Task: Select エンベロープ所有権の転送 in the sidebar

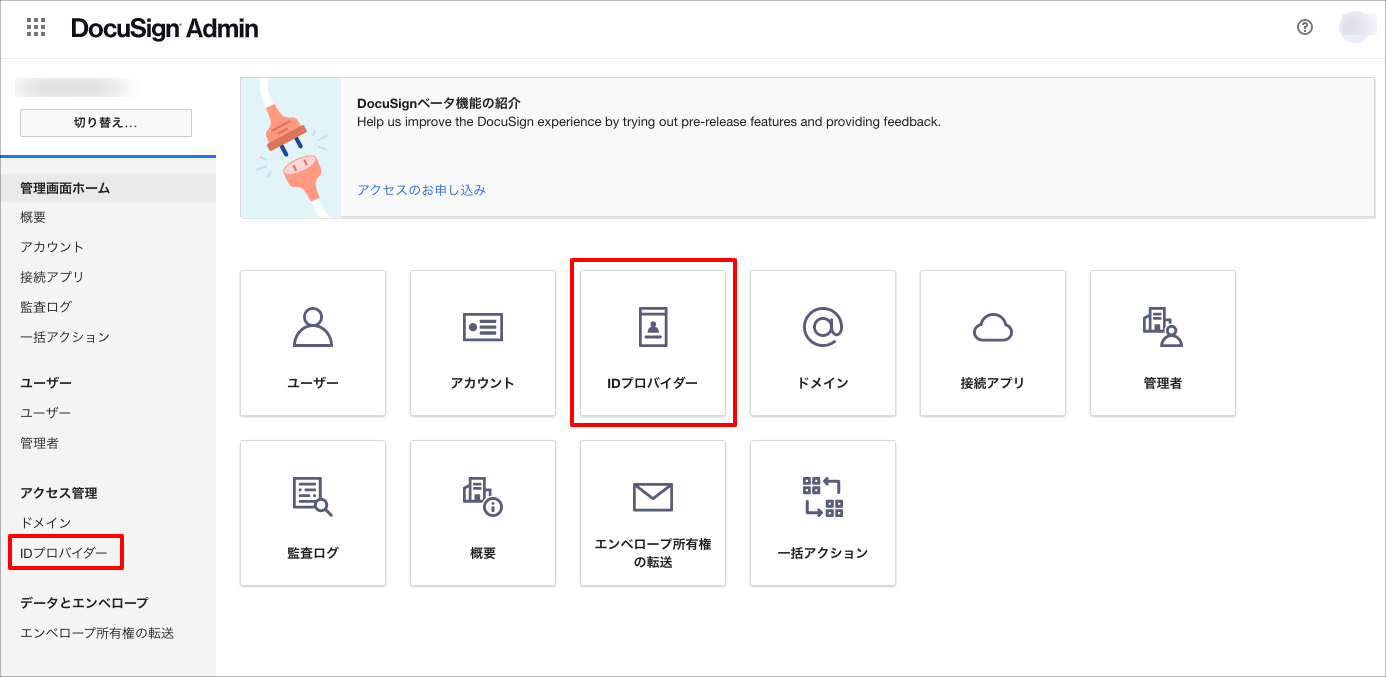Action: coord(97,633)
